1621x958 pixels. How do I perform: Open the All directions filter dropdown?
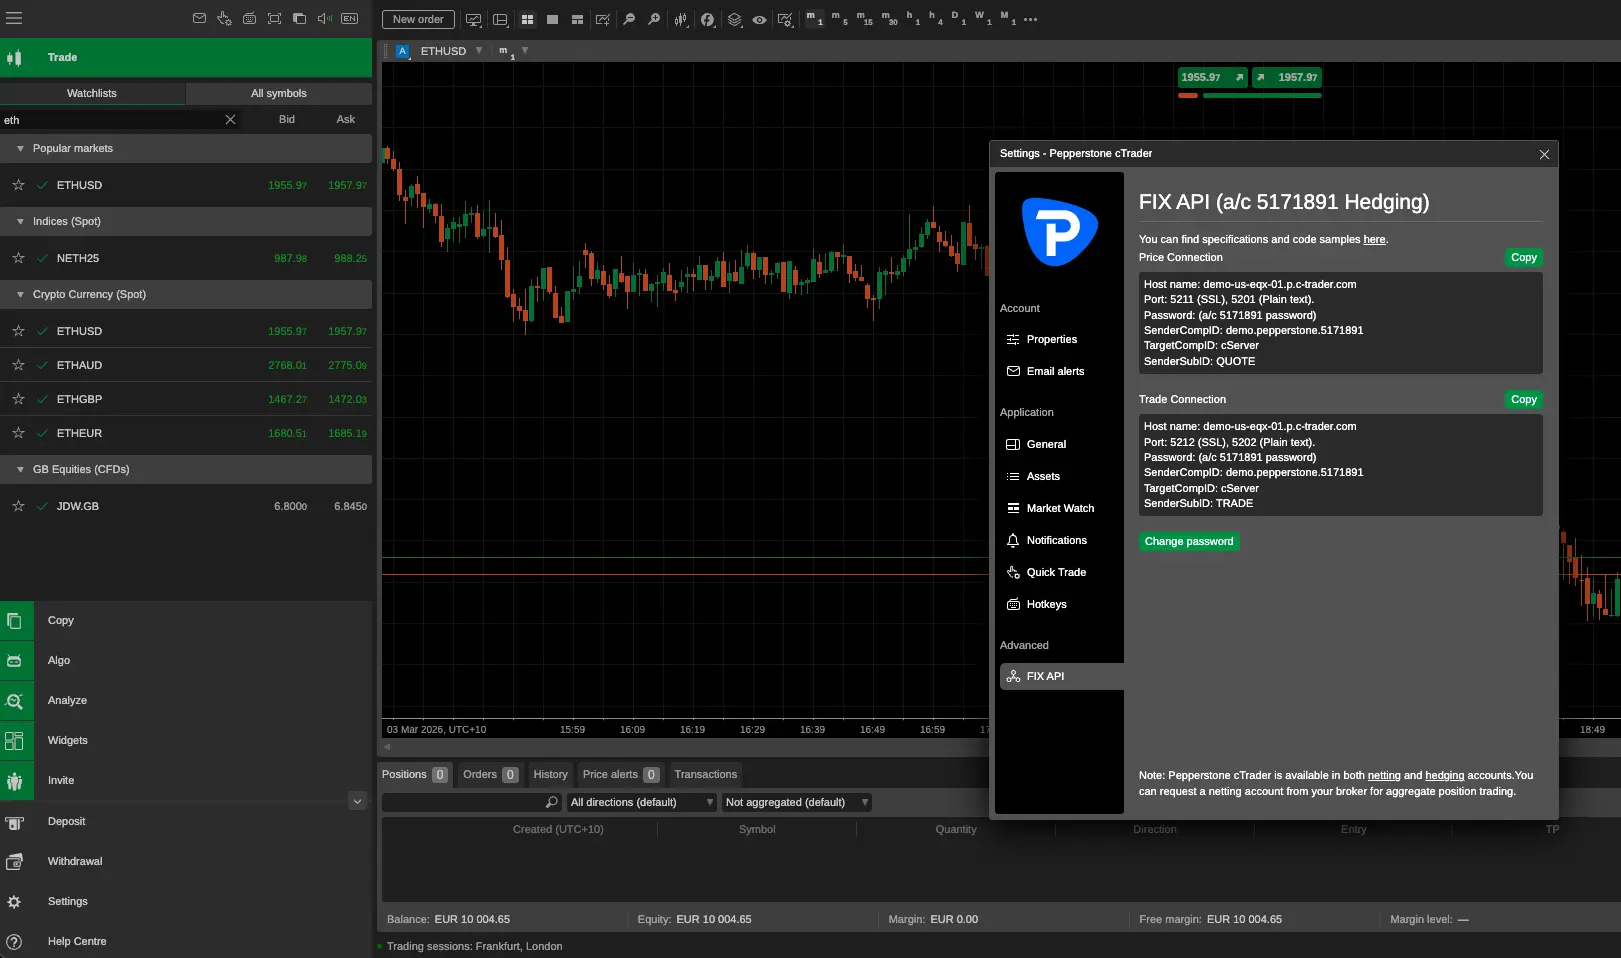click(640, 801)
